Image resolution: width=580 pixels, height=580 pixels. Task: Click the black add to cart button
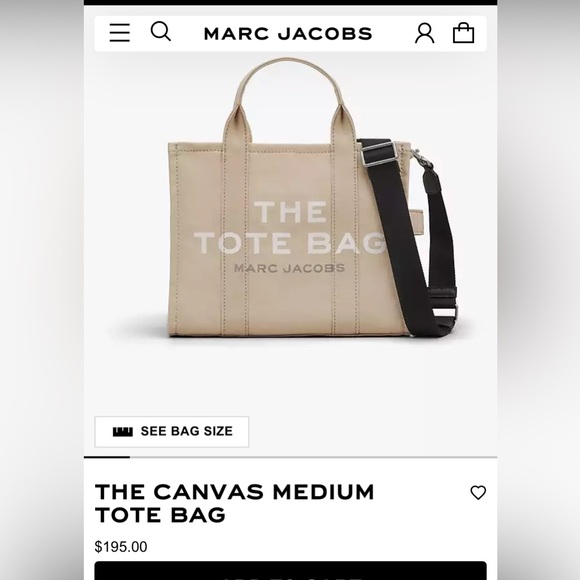[x=290, y=571]
